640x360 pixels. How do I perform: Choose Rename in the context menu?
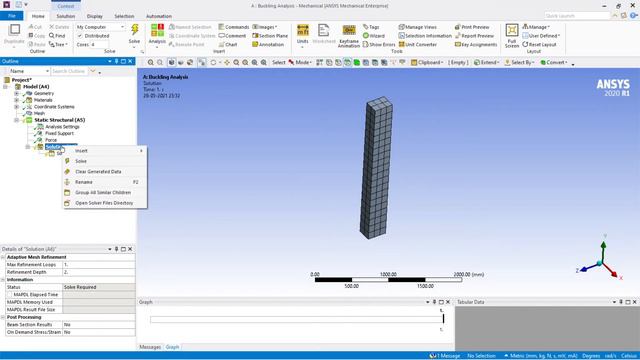click(105, 182)
